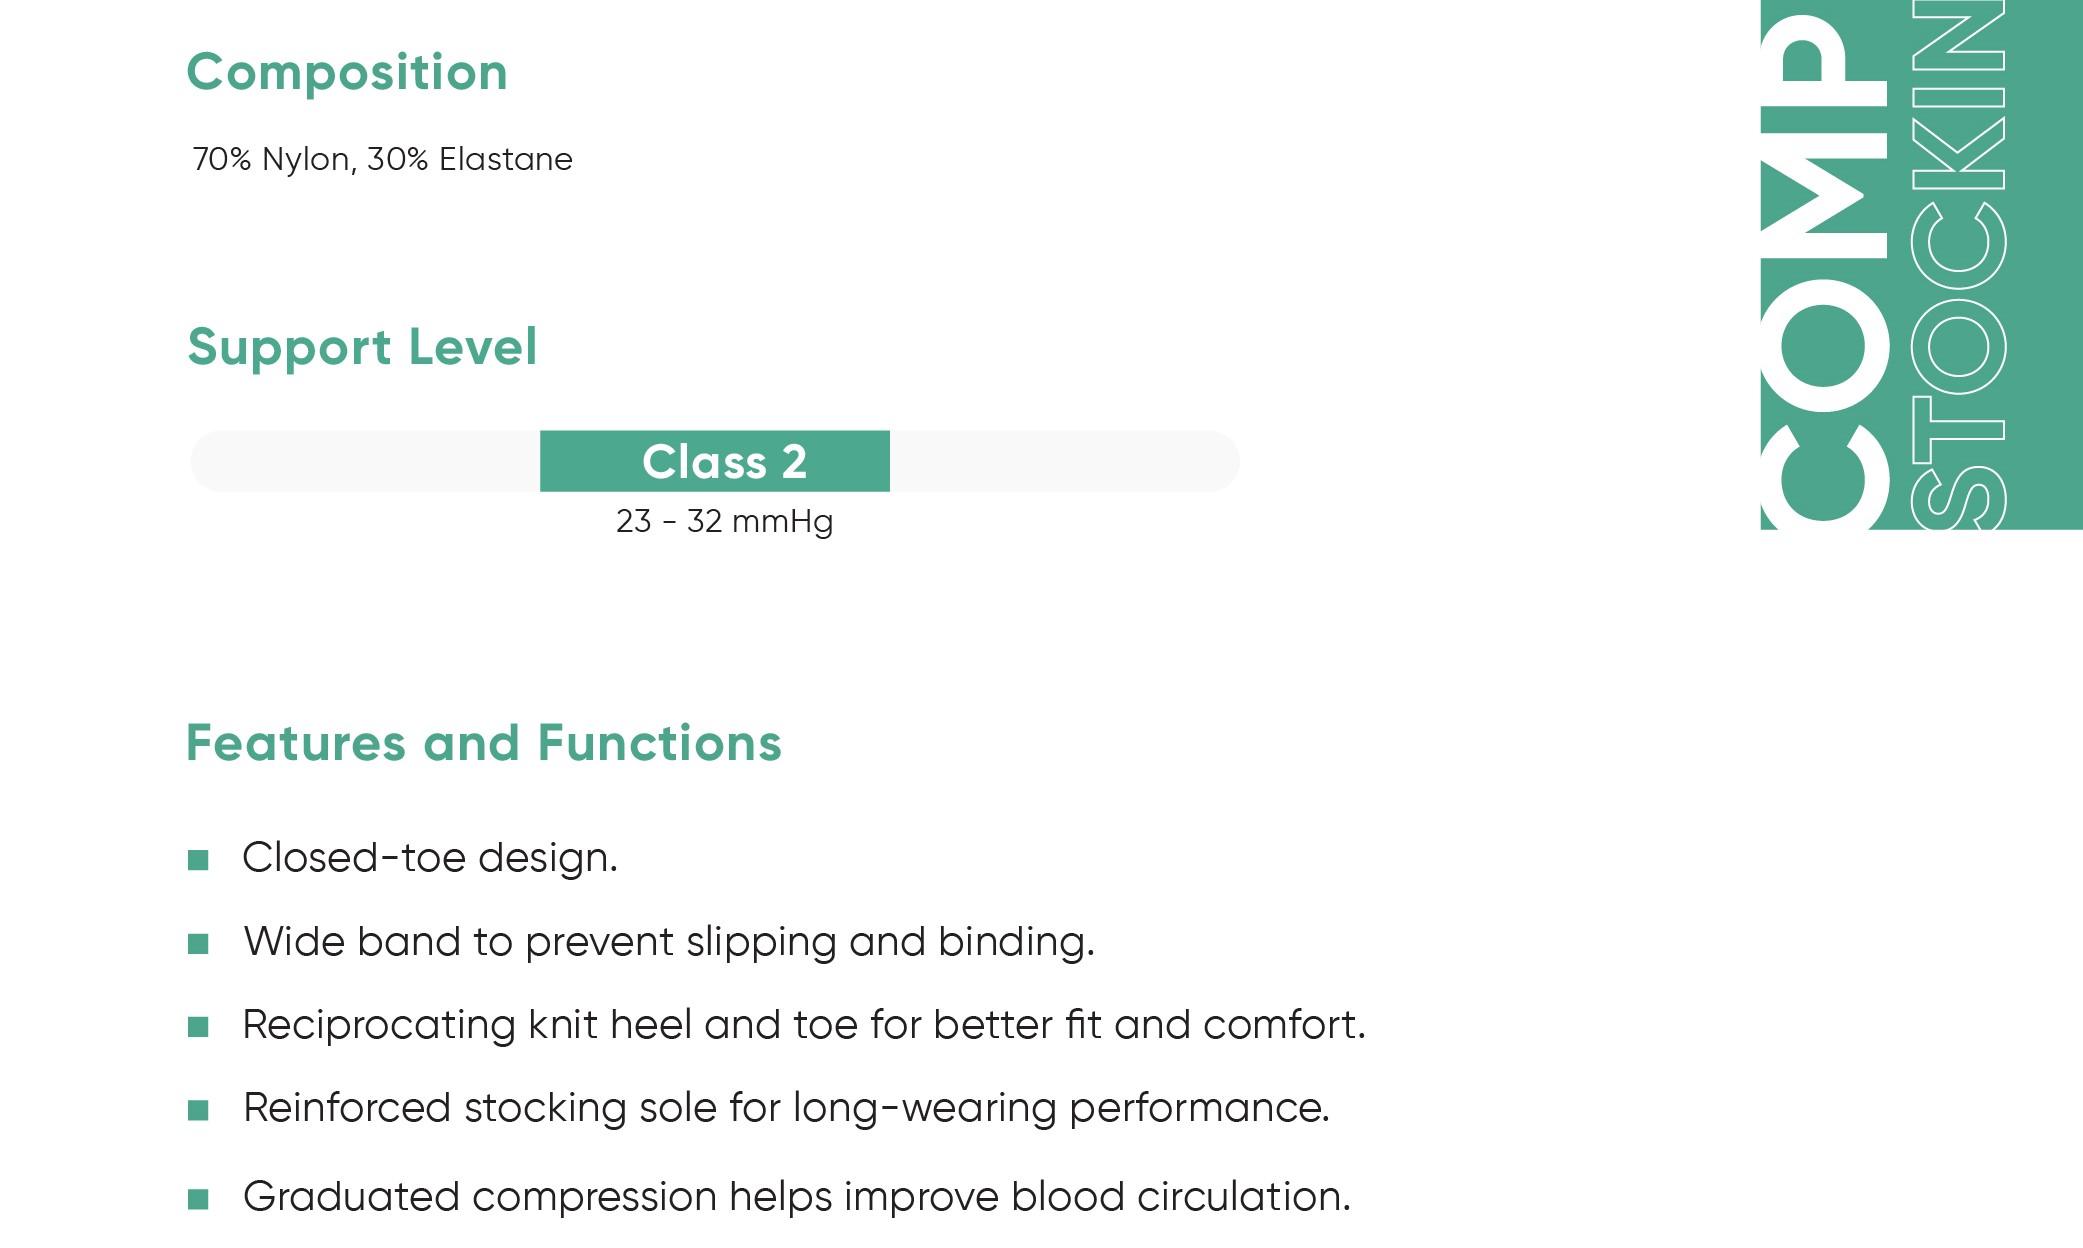
Task: Select the bullet next to Reciprocating knit heel
Action: coord(198,1027)
